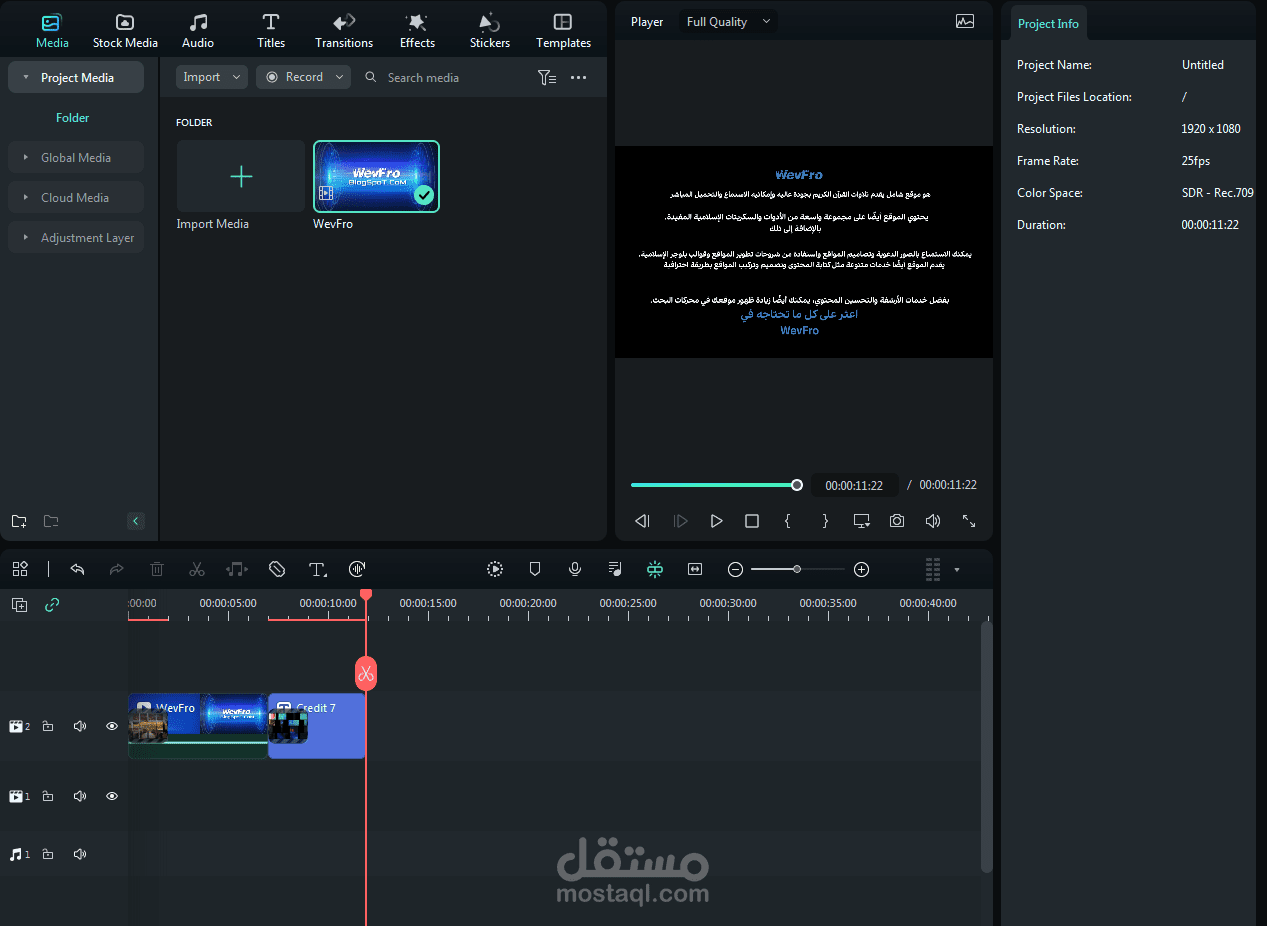Delete selected clip with trash icon
1267x926 pixels.
point(157,569)
